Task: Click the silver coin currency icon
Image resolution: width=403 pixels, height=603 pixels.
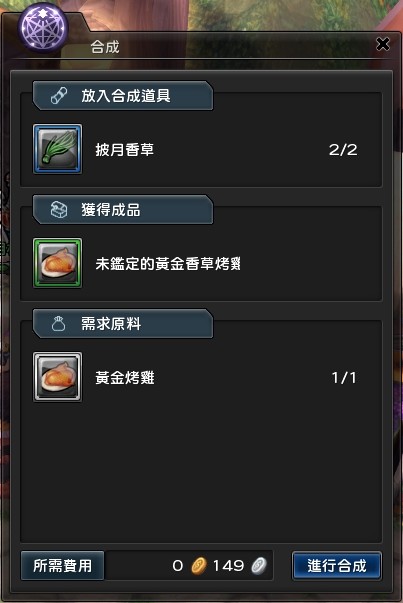Action: (x=259, y=566)
